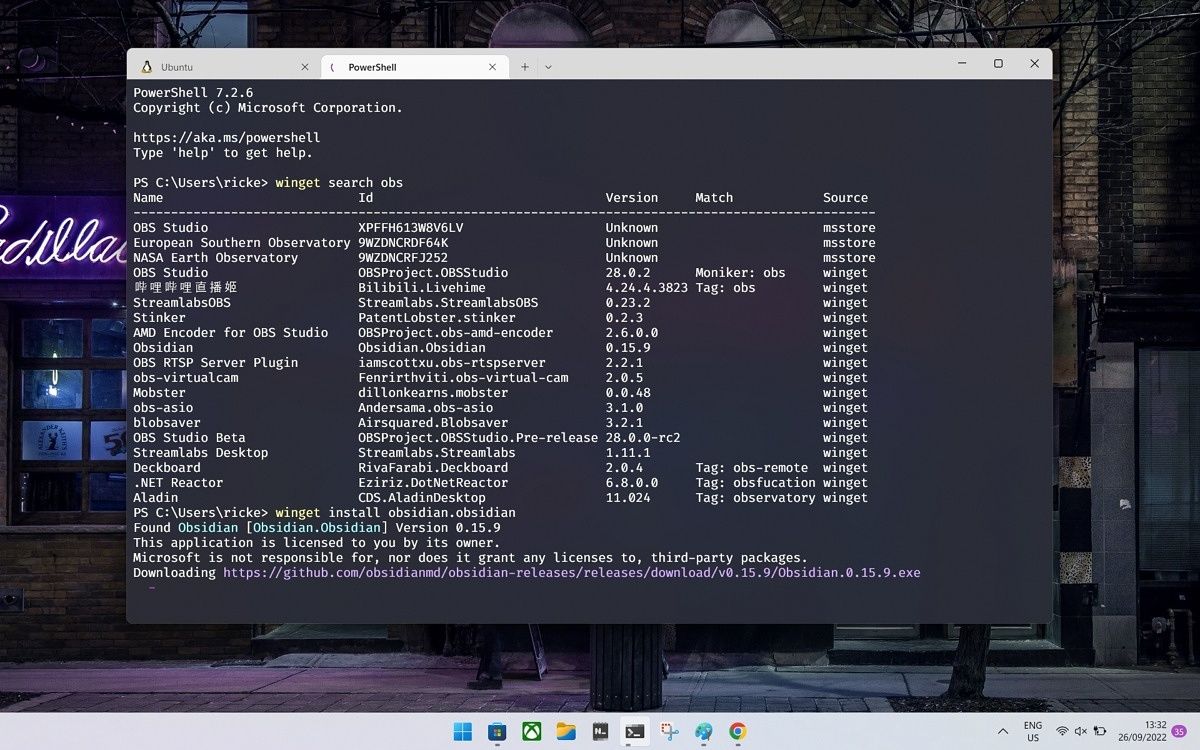Click the ENG US language selector
This screenshot has width=1200, height=750.
click(x=1032, y=732)
